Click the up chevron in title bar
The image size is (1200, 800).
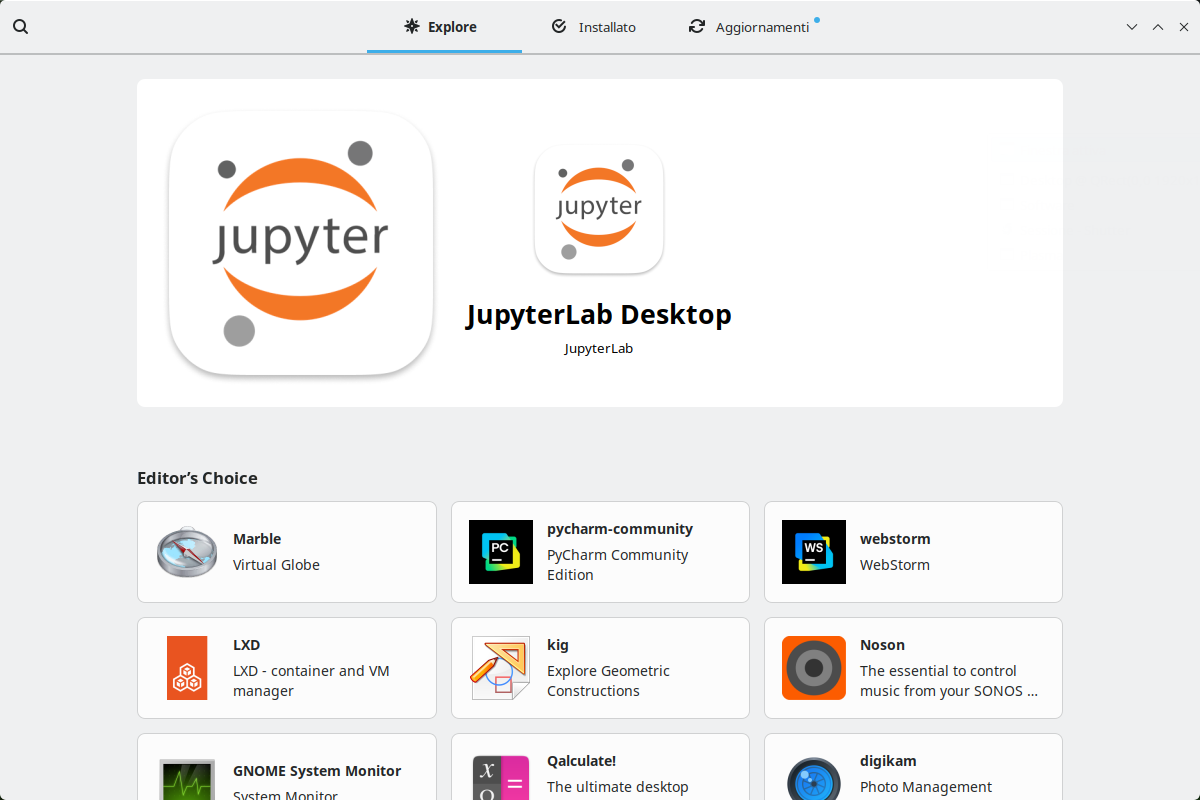[x=1158, y=27]
